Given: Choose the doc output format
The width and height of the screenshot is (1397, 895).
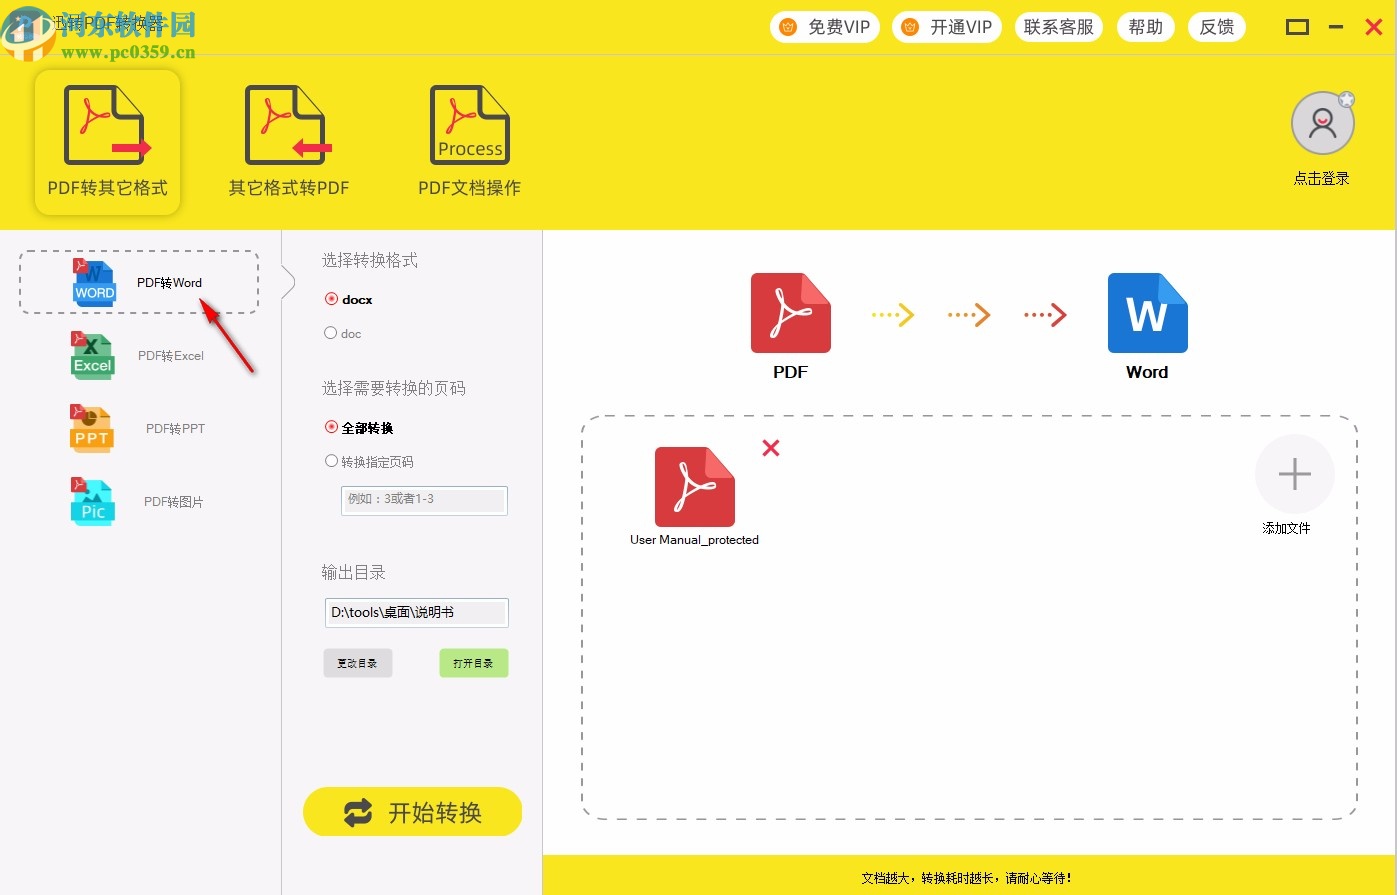Looking at the screenshot, I should [x=331, y=333].
